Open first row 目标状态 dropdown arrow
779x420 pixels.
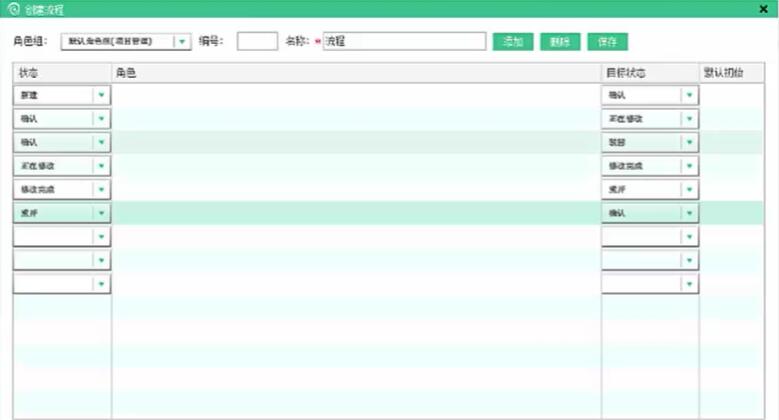pyautogui.click(x=689, y=95)
